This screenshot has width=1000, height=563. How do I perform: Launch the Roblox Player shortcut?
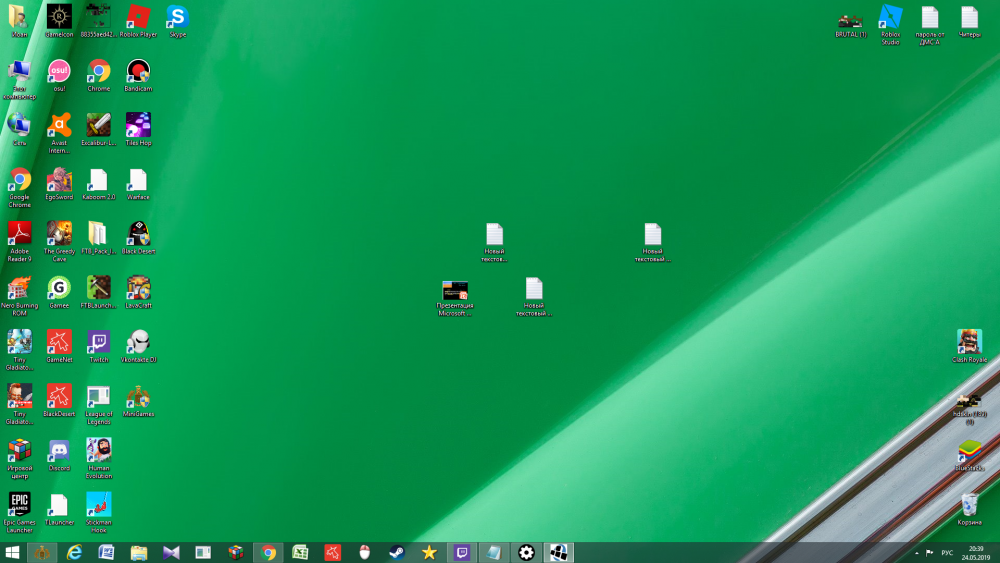click(x=138, y=17)
